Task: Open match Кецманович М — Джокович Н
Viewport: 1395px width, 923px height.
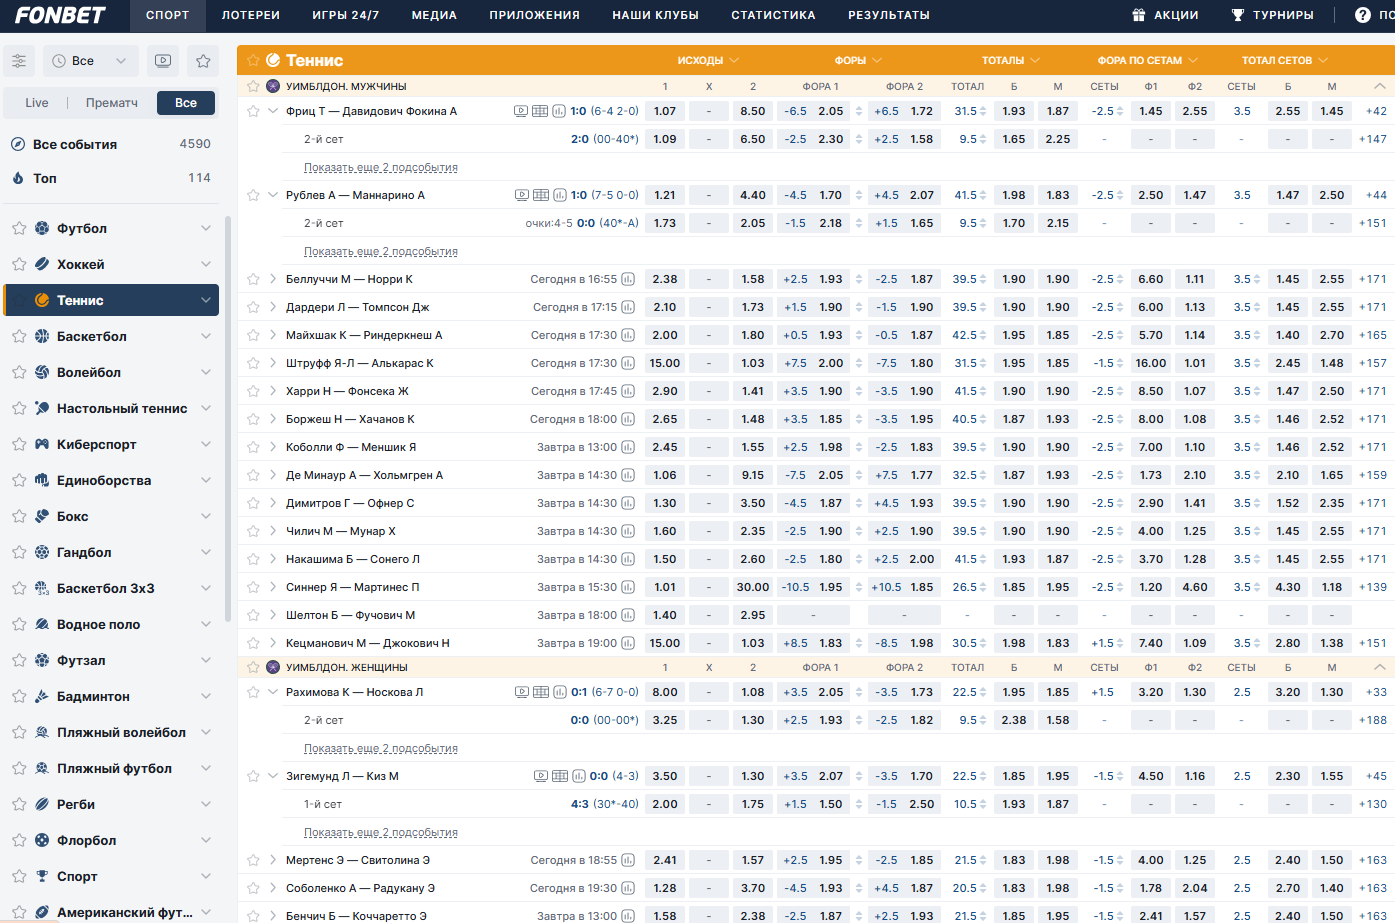Action: [x=368, y=643]
